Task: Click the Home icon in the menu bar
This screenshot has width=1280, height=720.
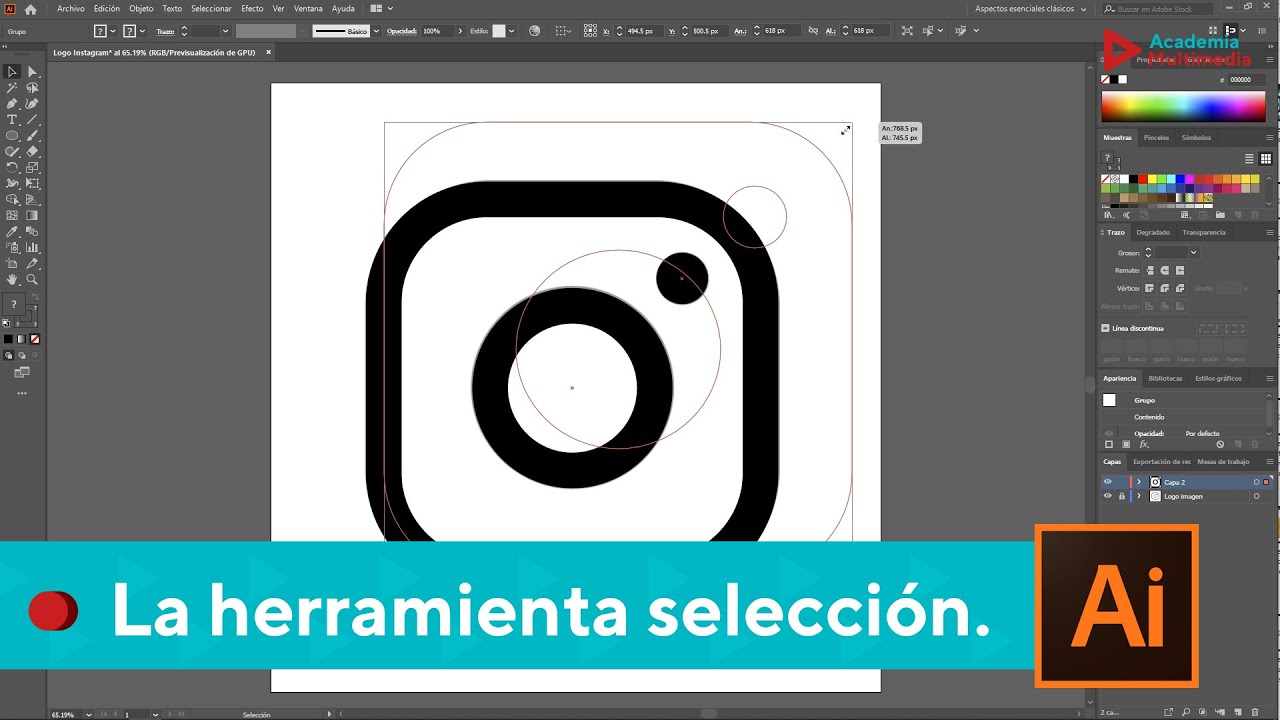Action: [31, 9]
